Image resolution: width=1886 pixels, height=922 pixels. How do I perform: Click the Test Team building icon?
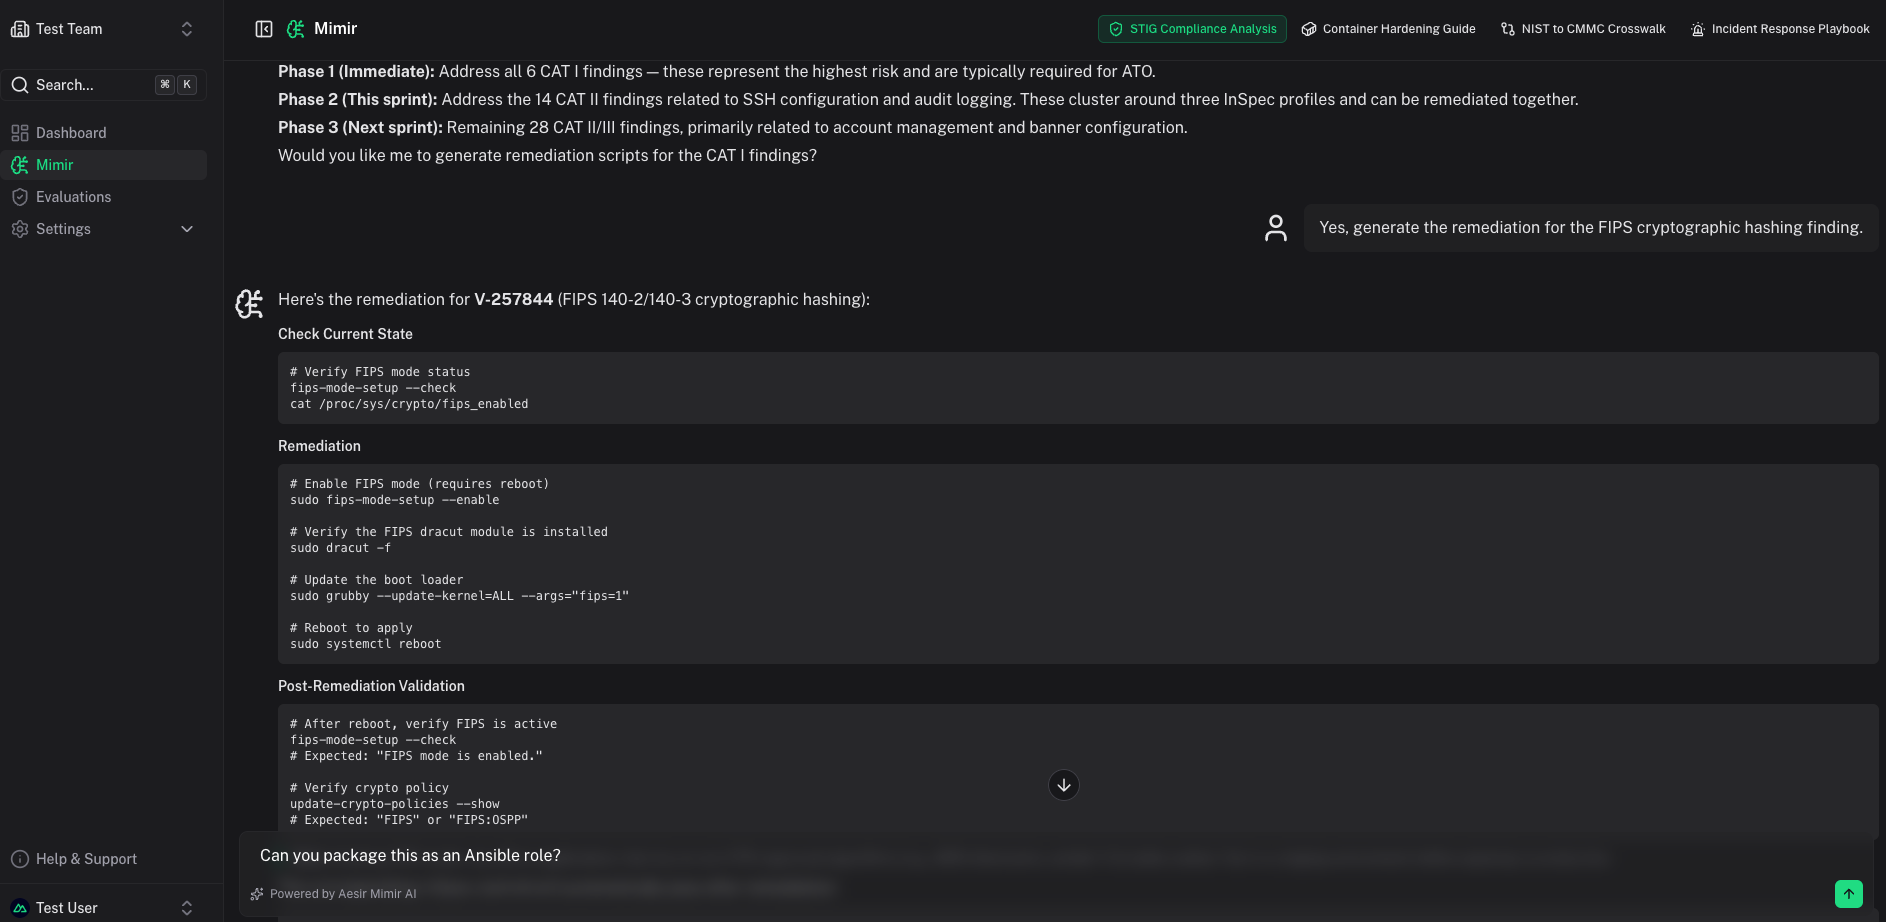[20, 28]
